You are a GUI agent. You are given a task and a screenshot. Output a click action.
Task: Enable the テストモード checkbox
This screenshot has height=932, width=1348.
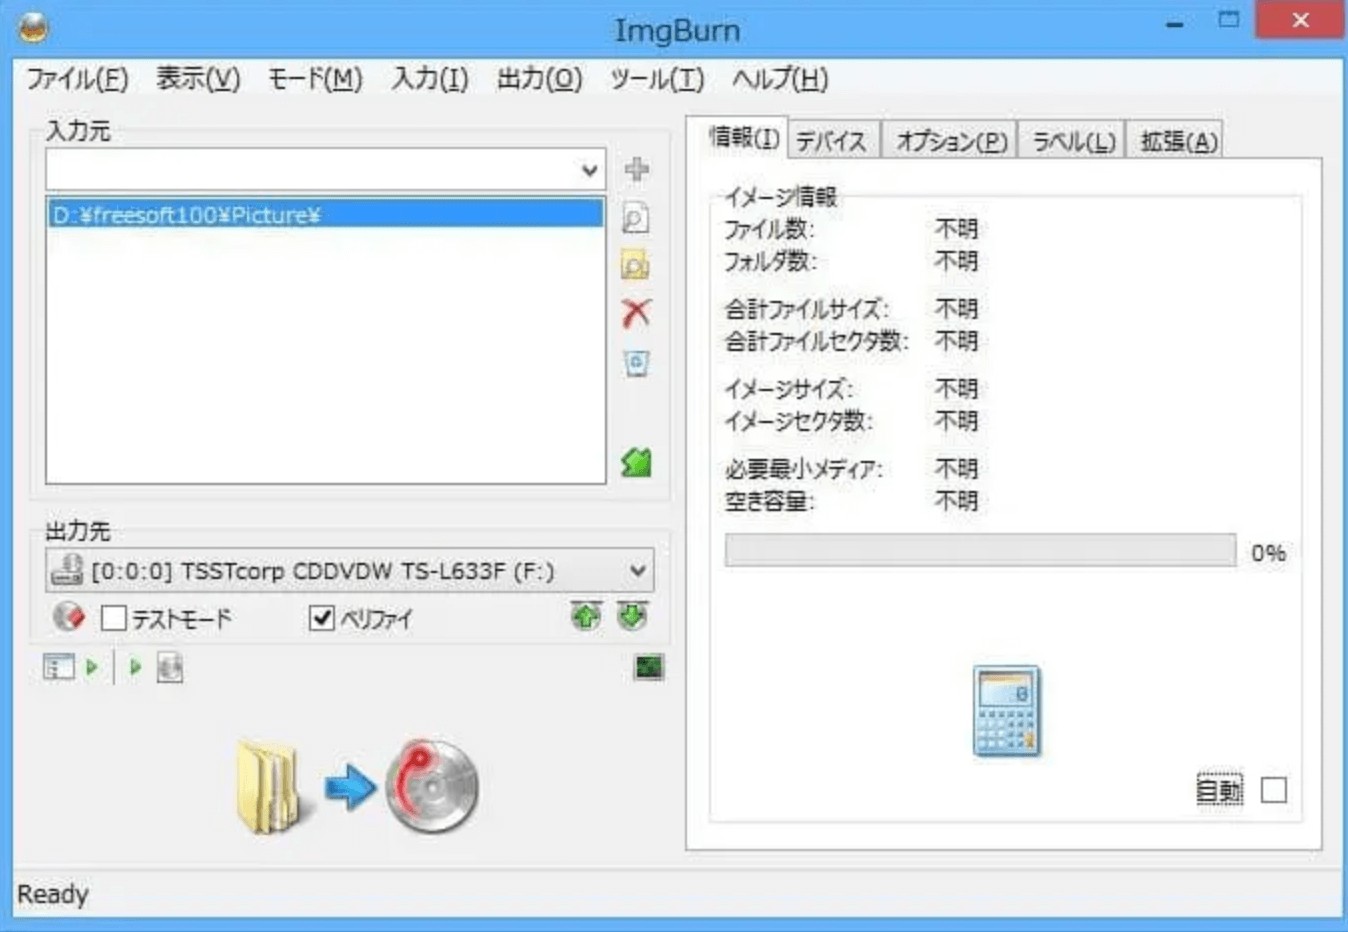point(114,619)
